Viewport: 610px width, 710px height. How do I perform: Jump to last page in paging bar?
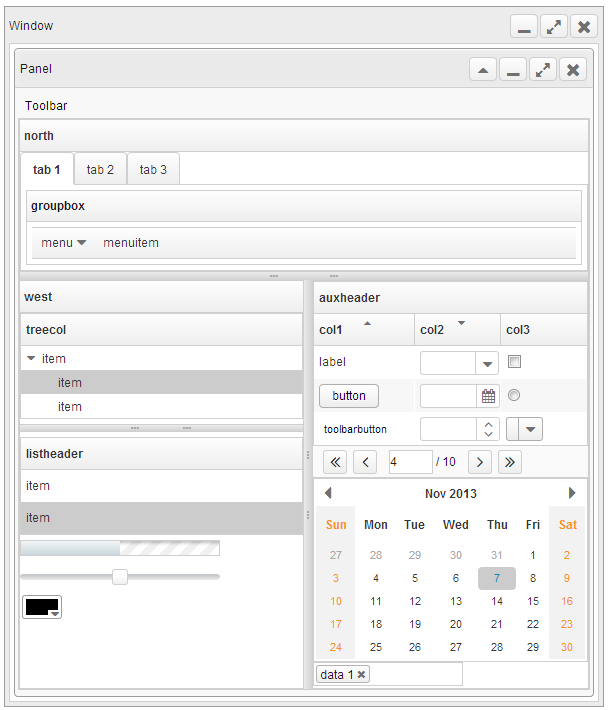click(x=510, y=462)
